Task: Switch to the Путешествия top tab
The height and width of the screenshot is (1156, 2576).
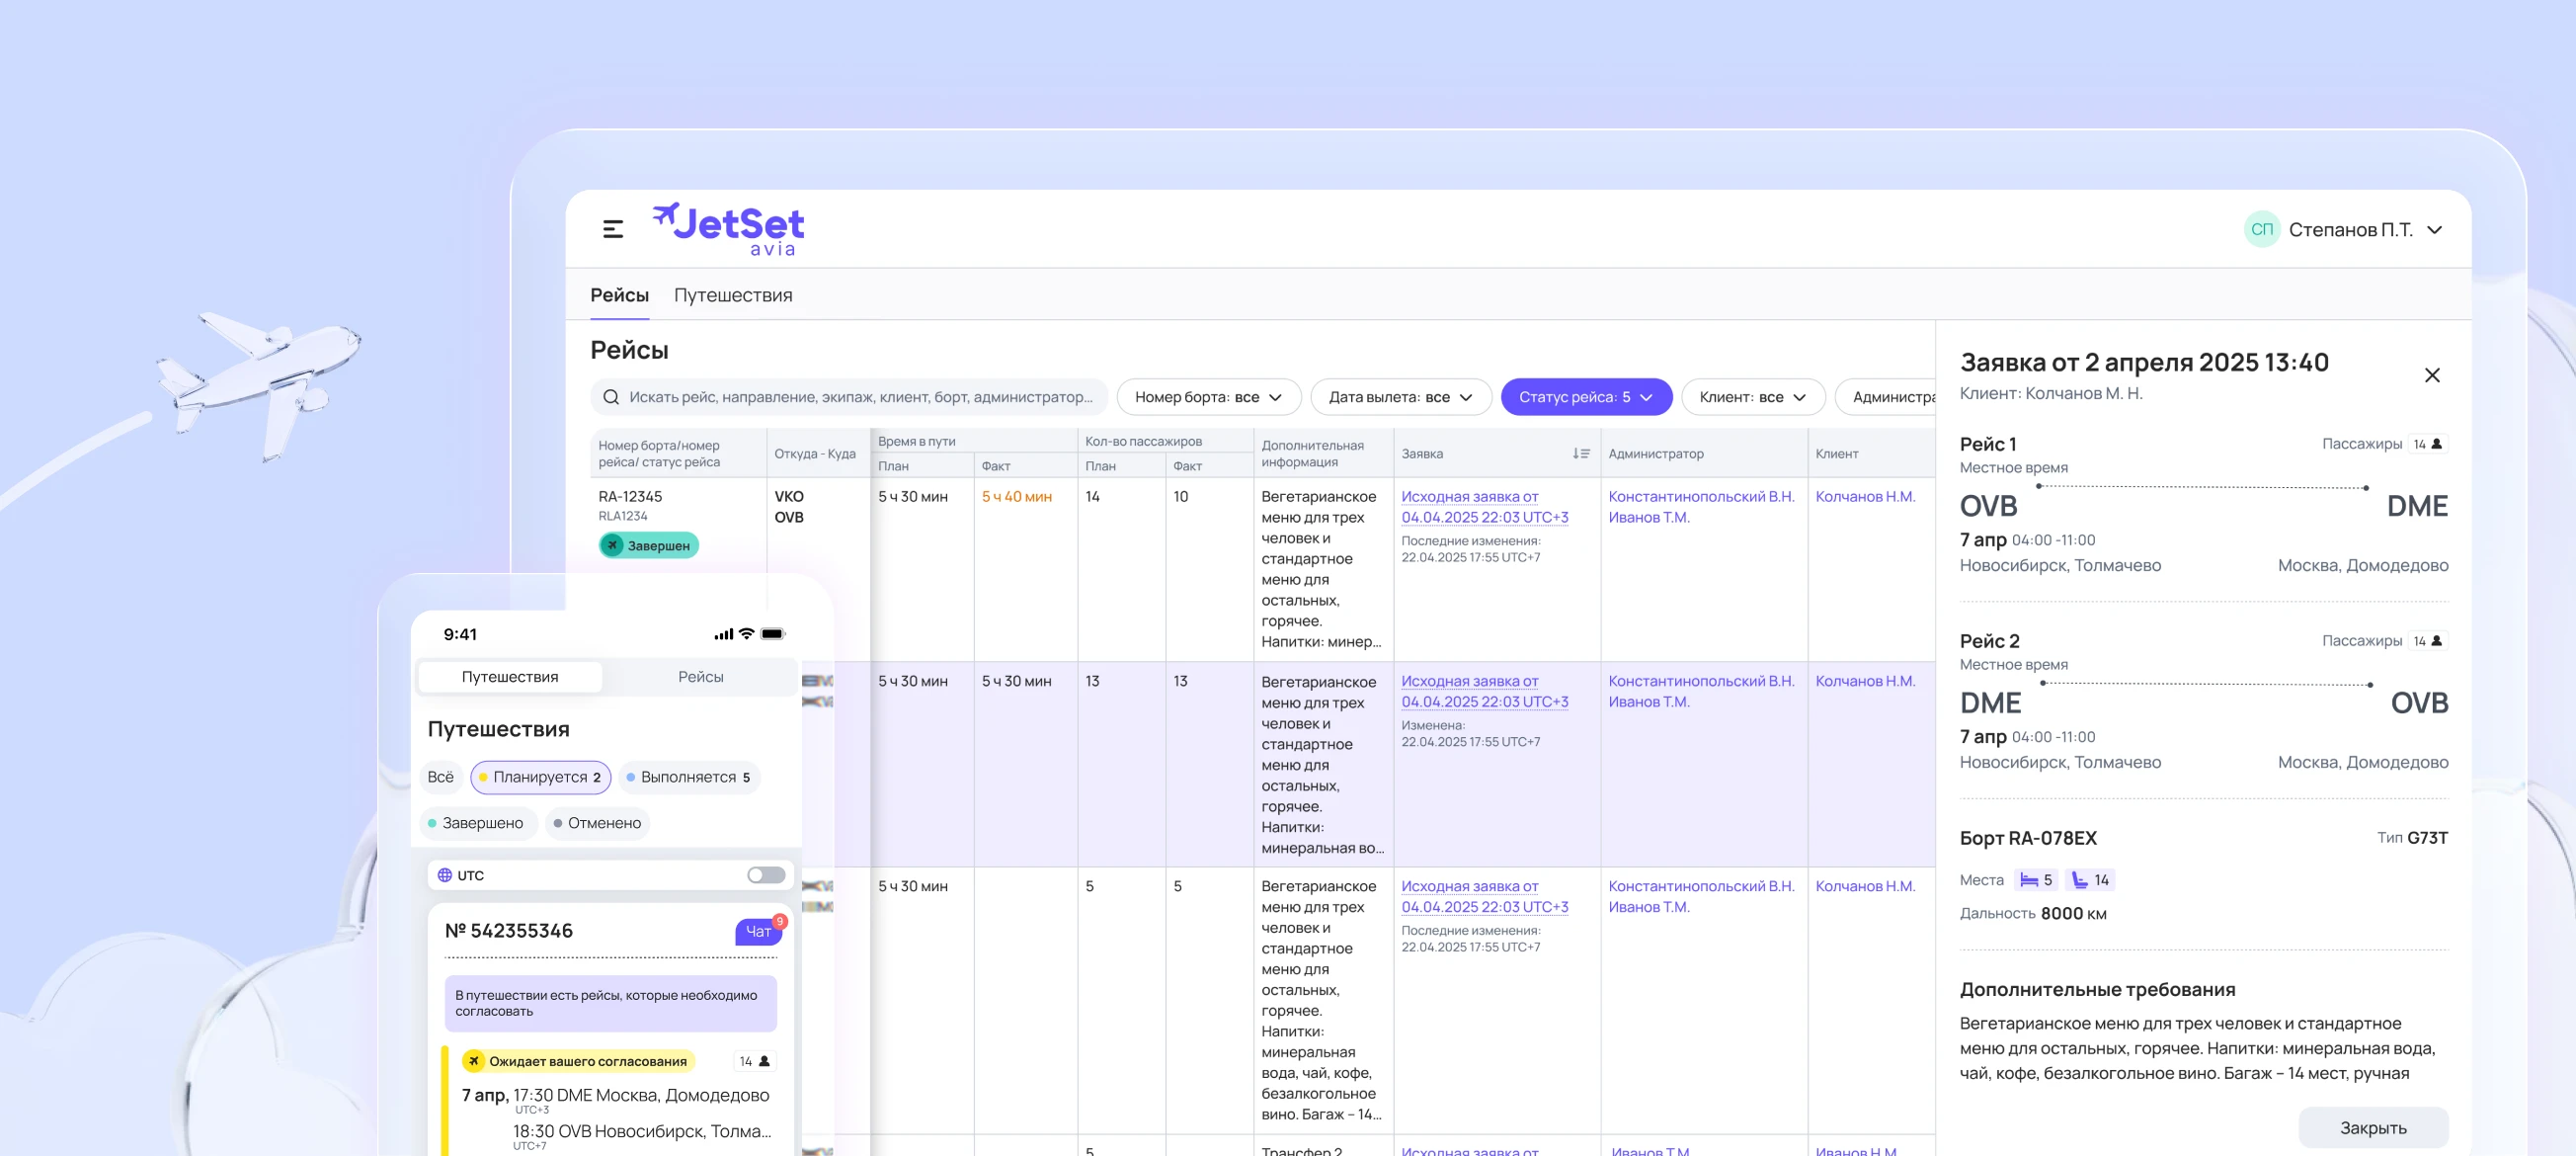Action: (x=732, y=295)
